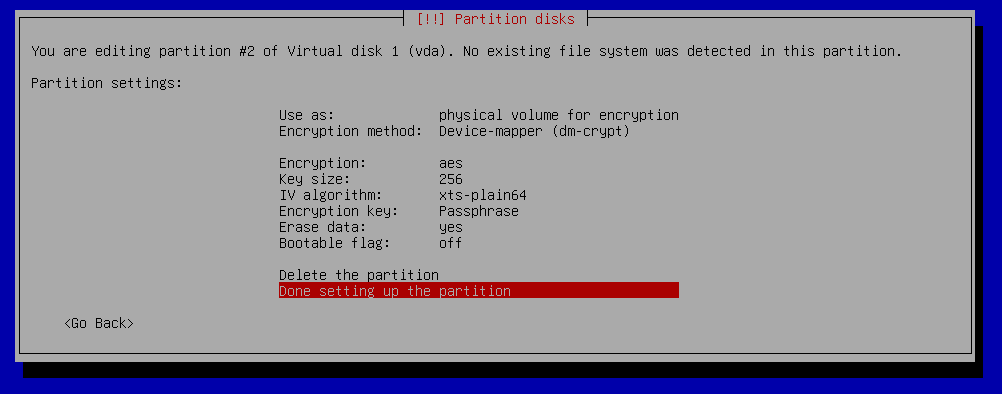Select the "Key size:" option
Screen dimensions: 1002x394
[314, 179]
